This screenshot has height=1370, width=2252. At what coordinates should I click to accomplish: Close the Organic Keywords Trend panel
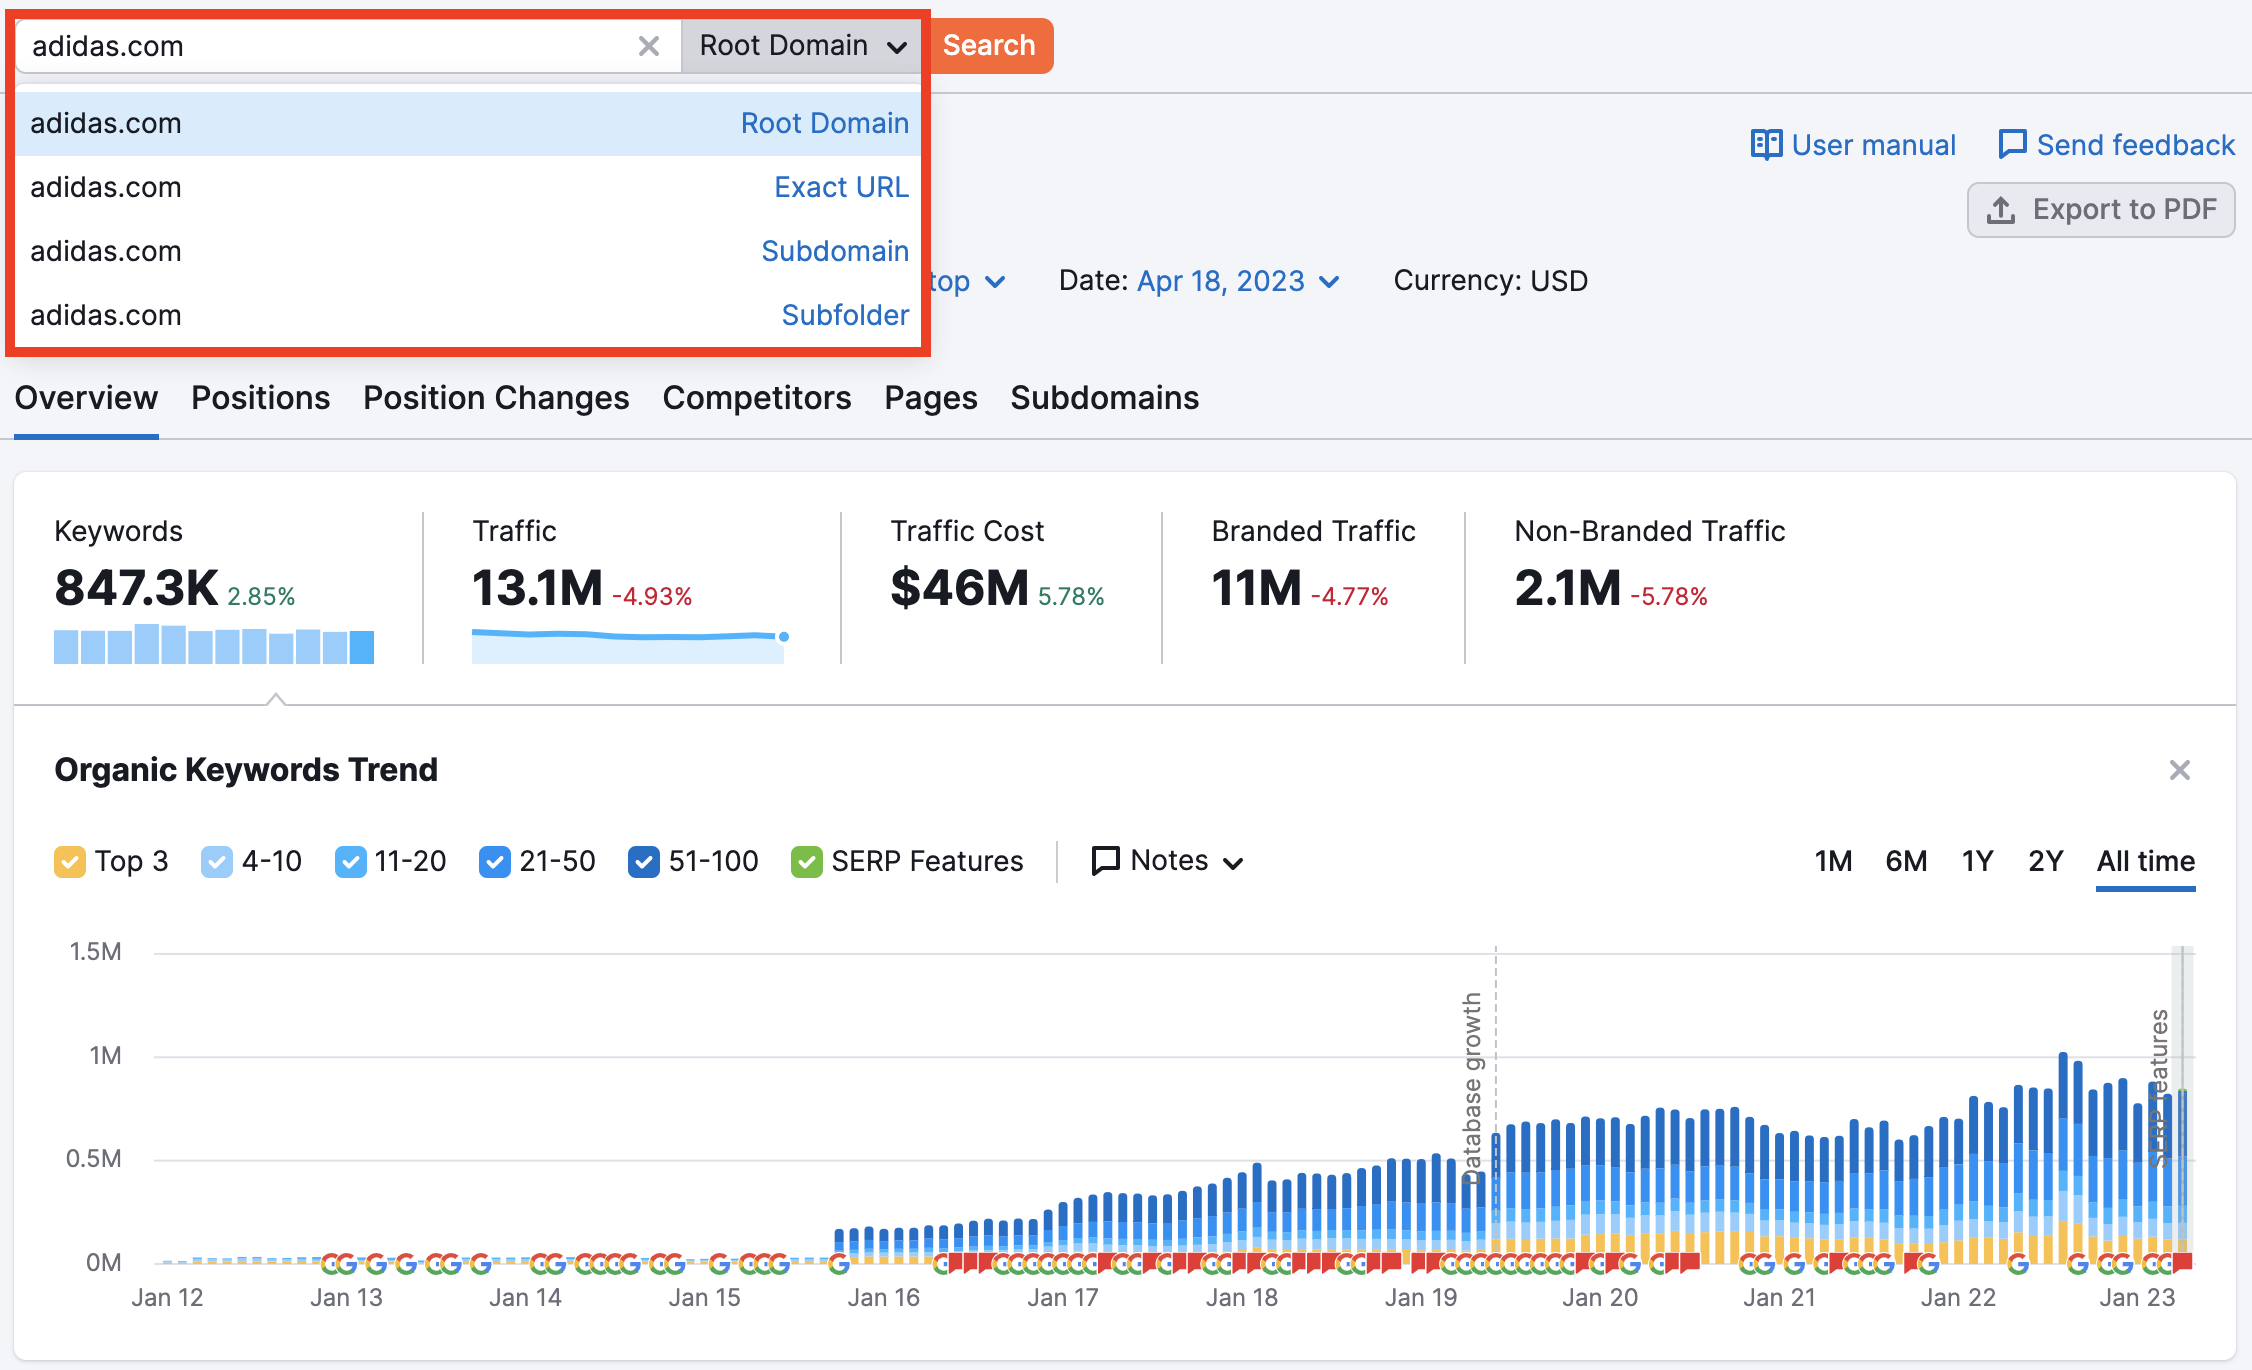pos(2180,770)
